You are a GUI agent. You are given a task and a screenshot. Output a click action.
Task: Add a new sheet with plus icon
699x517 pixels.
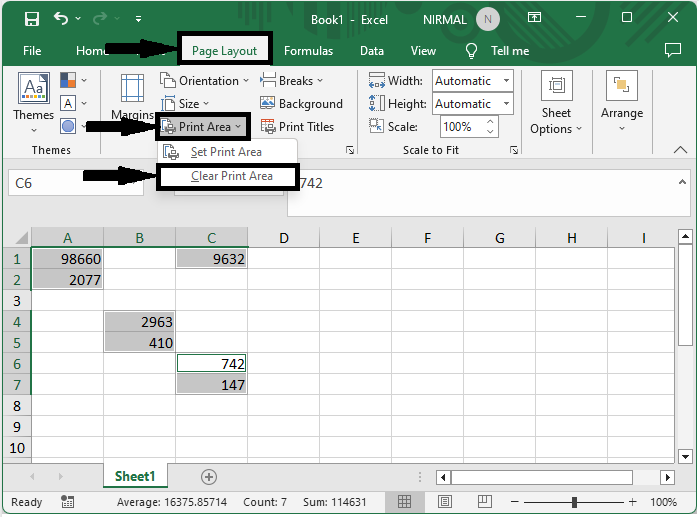click(x=209, y=477)
